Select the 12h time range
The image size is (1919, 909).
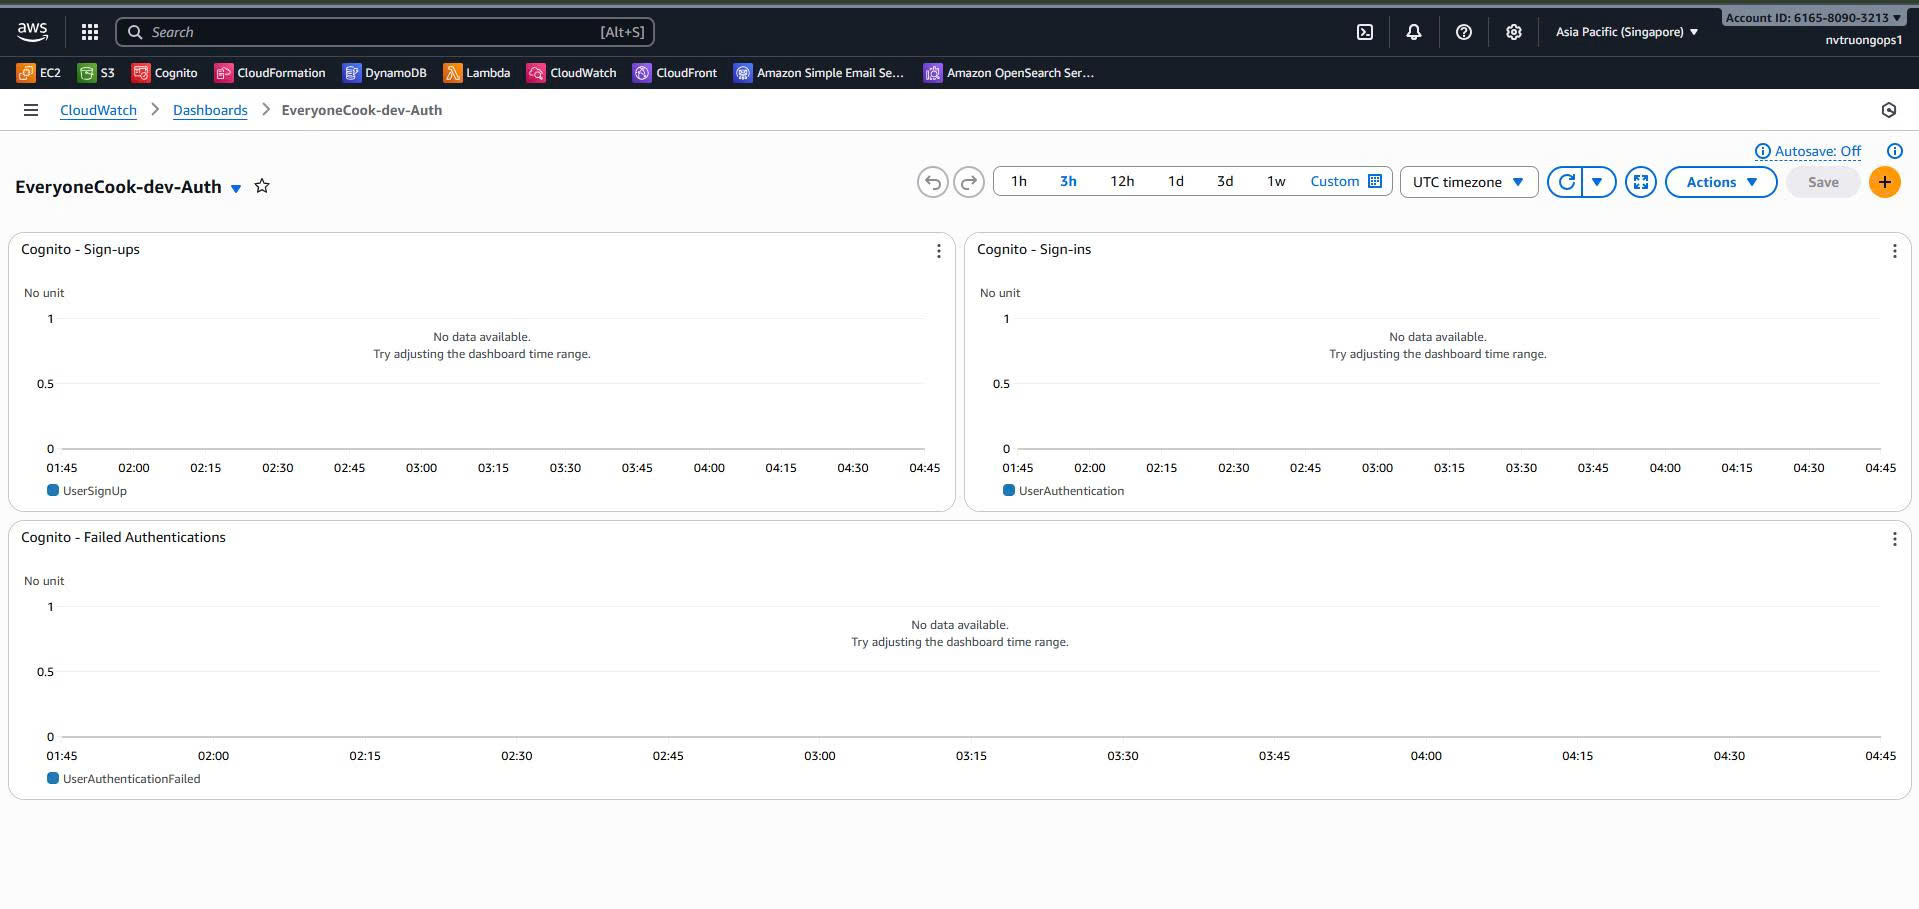[x=1122, y=181]
